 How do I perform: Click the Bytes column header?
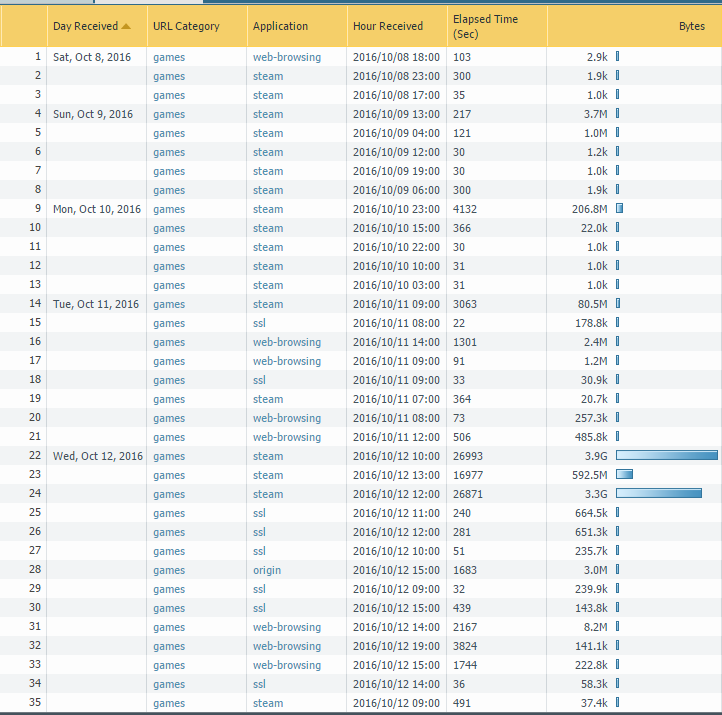coord(691,26)
